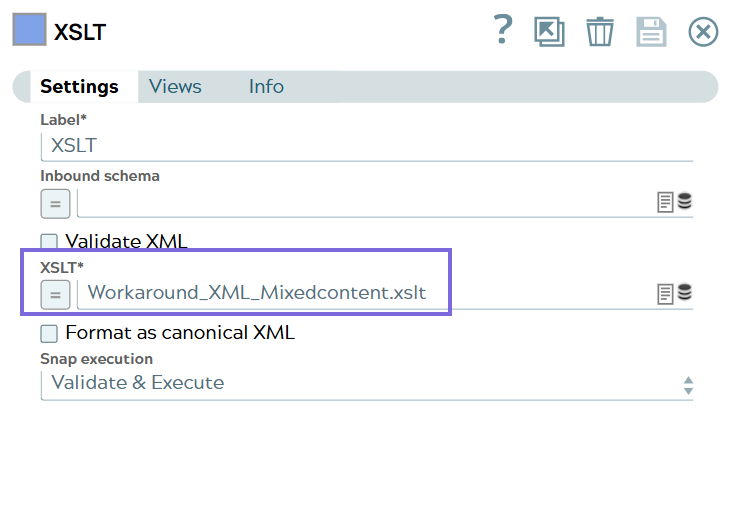This screenshot has height=521, width=732.
Task: Switch to the Views tab
Action: pyautogui.click(x=175, y=87)
